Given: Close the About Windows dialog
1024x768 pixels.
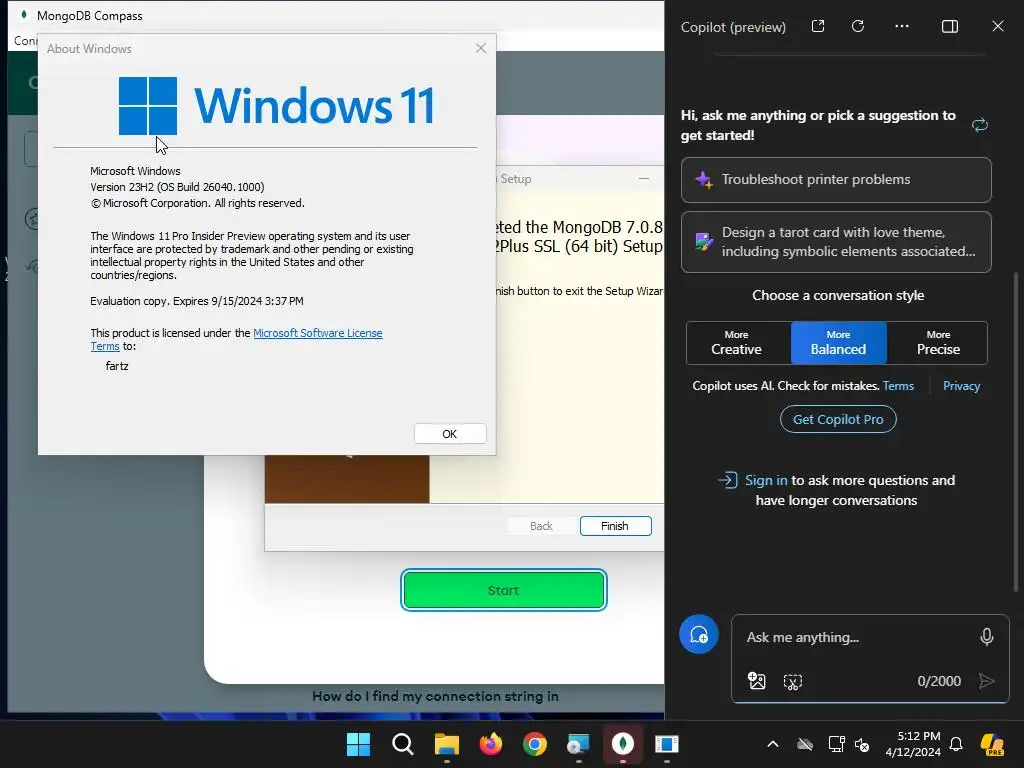Looking at the screenshot, I should [x=481, y=48].
